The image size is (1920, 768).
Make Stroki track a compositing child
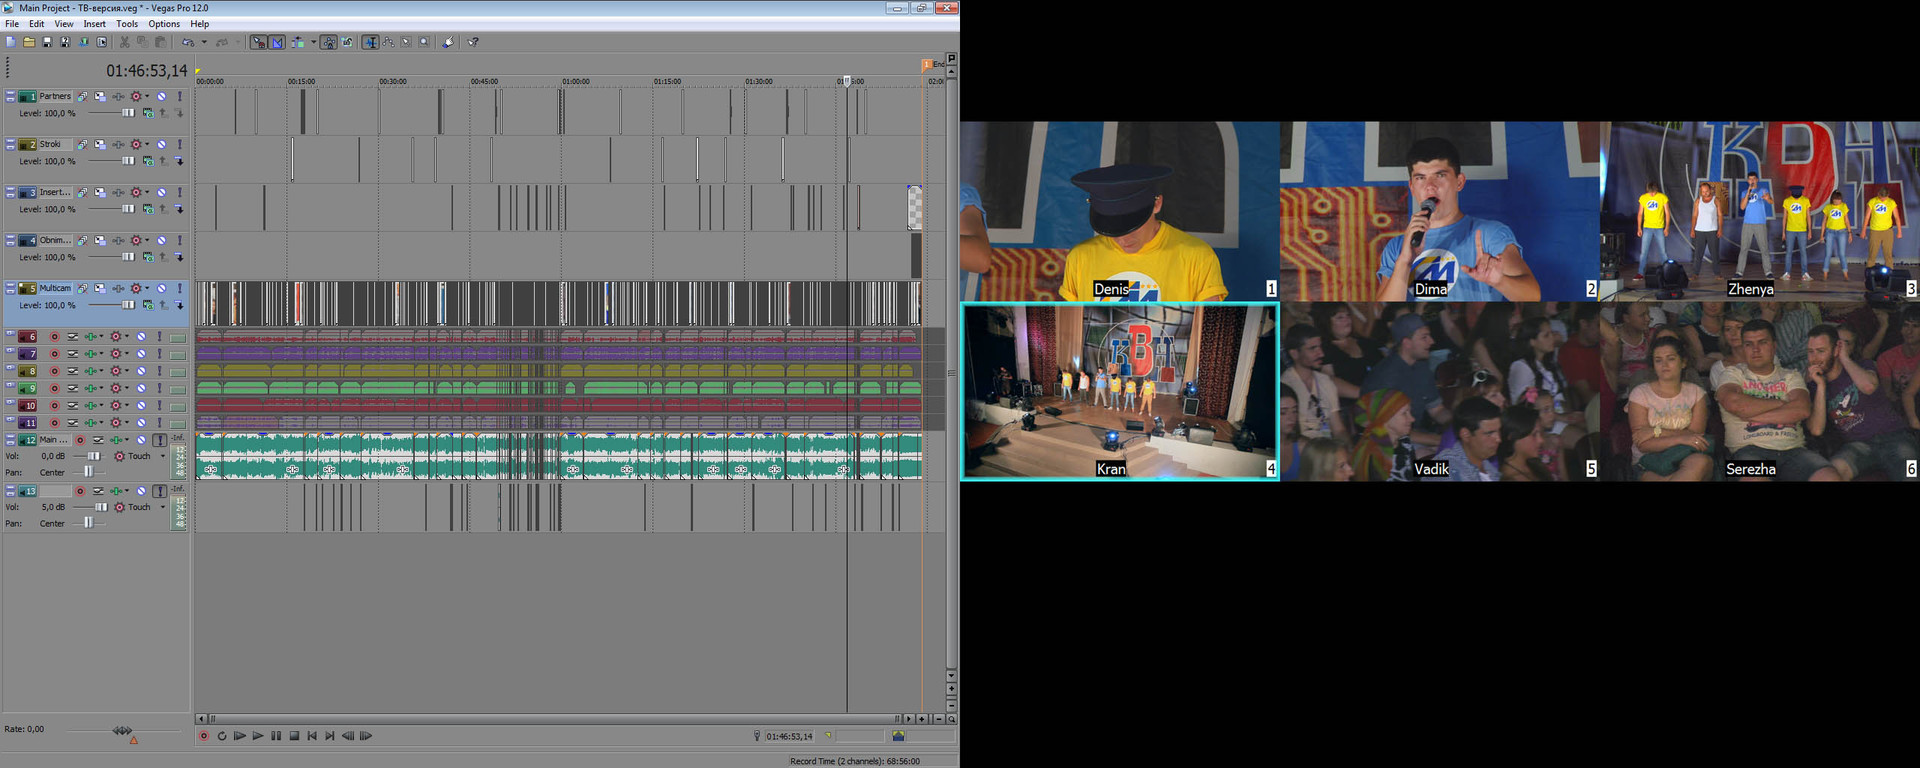click(180, 161)
